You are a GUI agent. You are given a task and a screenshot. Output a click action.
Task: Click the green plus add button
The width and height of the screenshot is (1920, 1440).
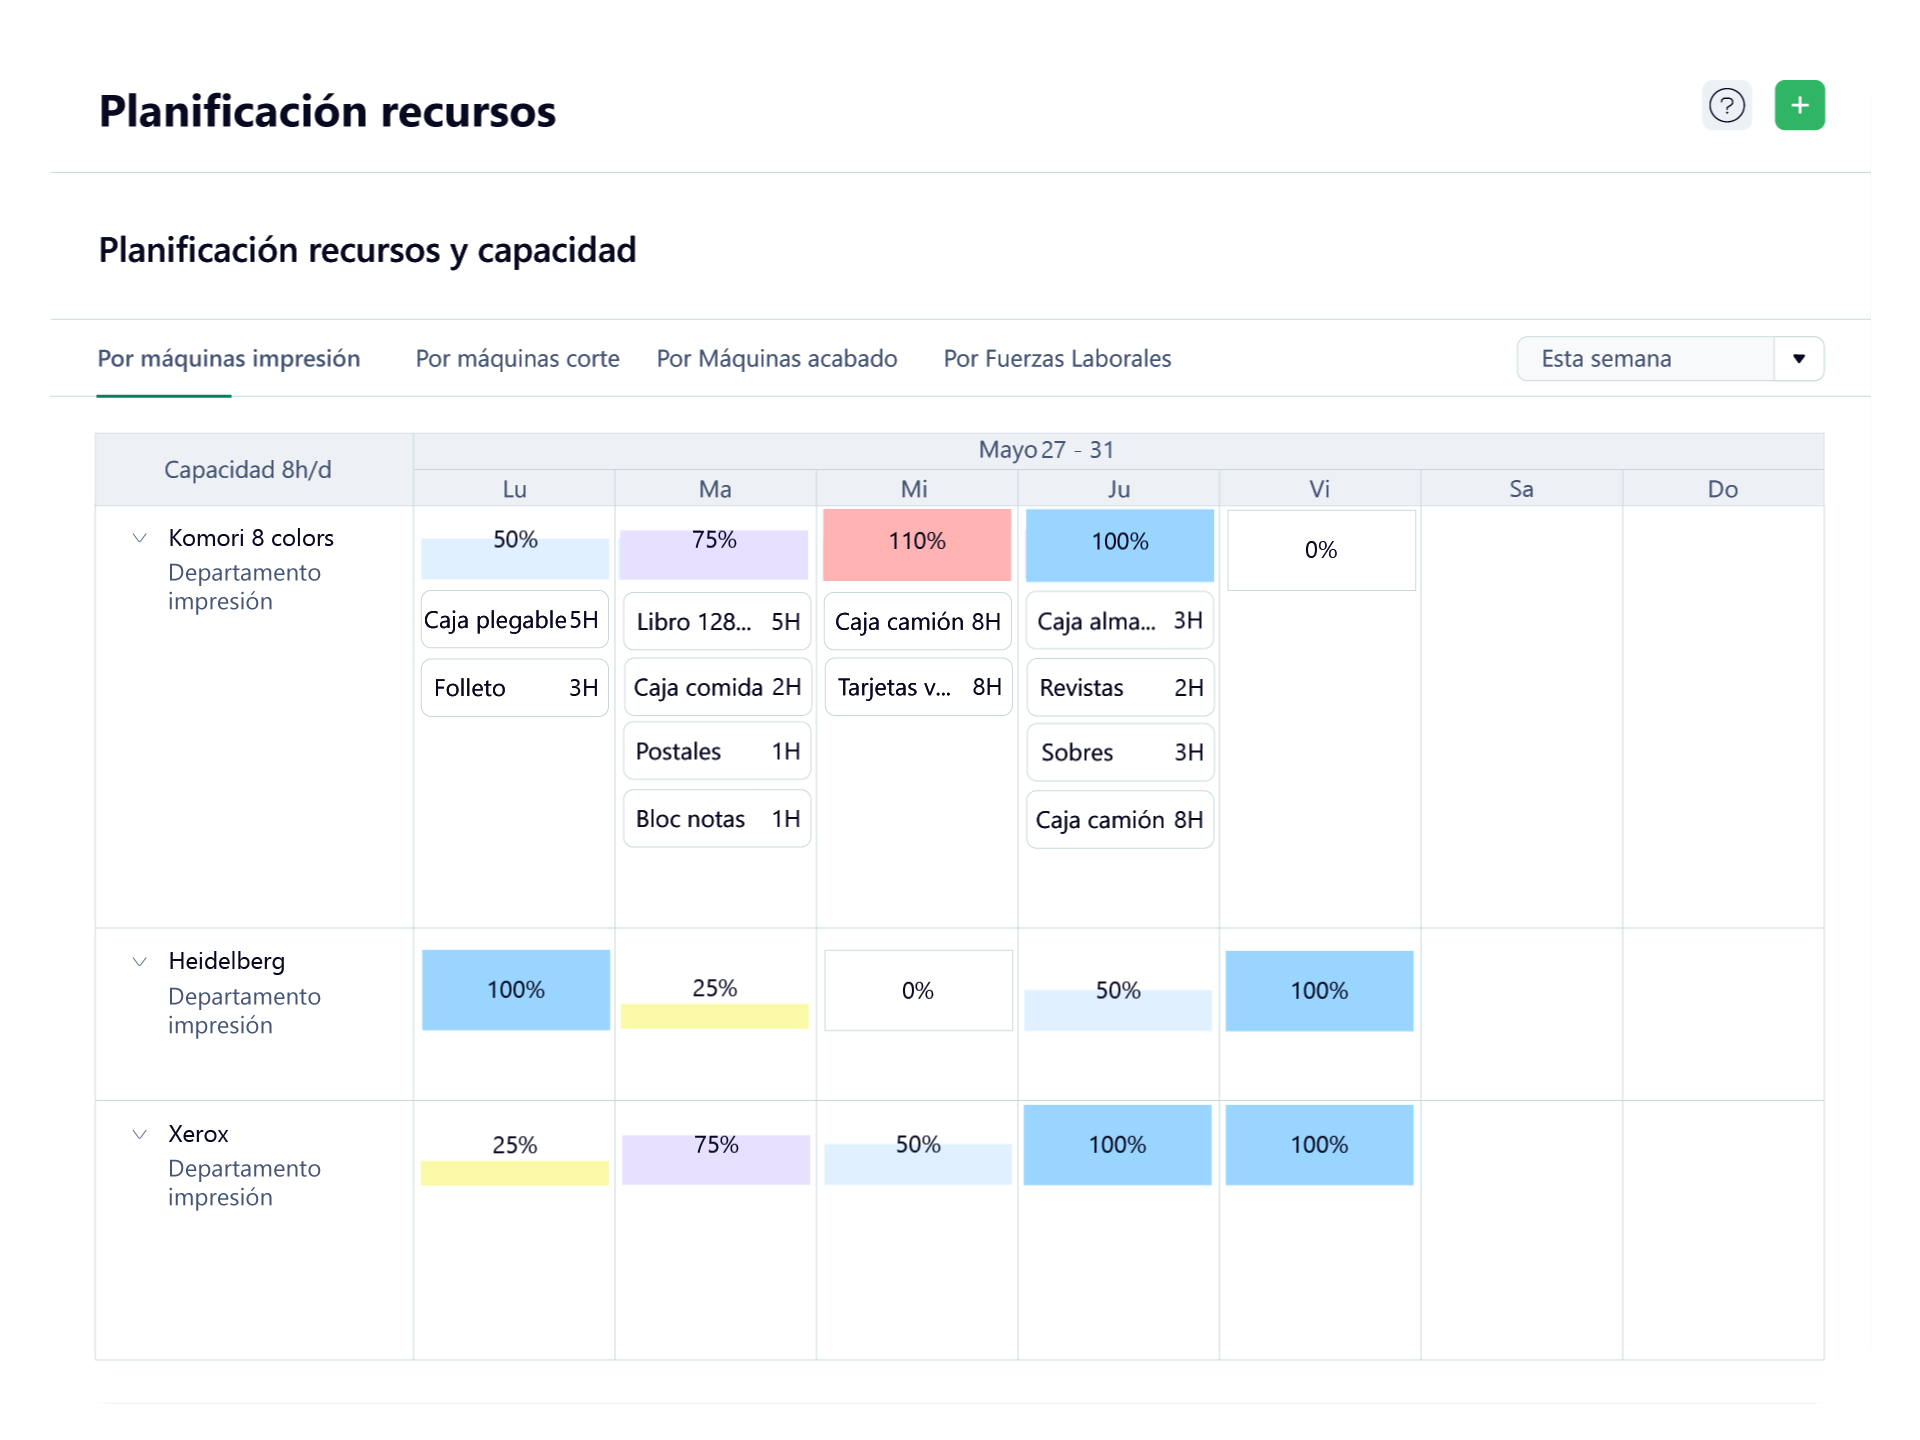[x=1799, y=105]
